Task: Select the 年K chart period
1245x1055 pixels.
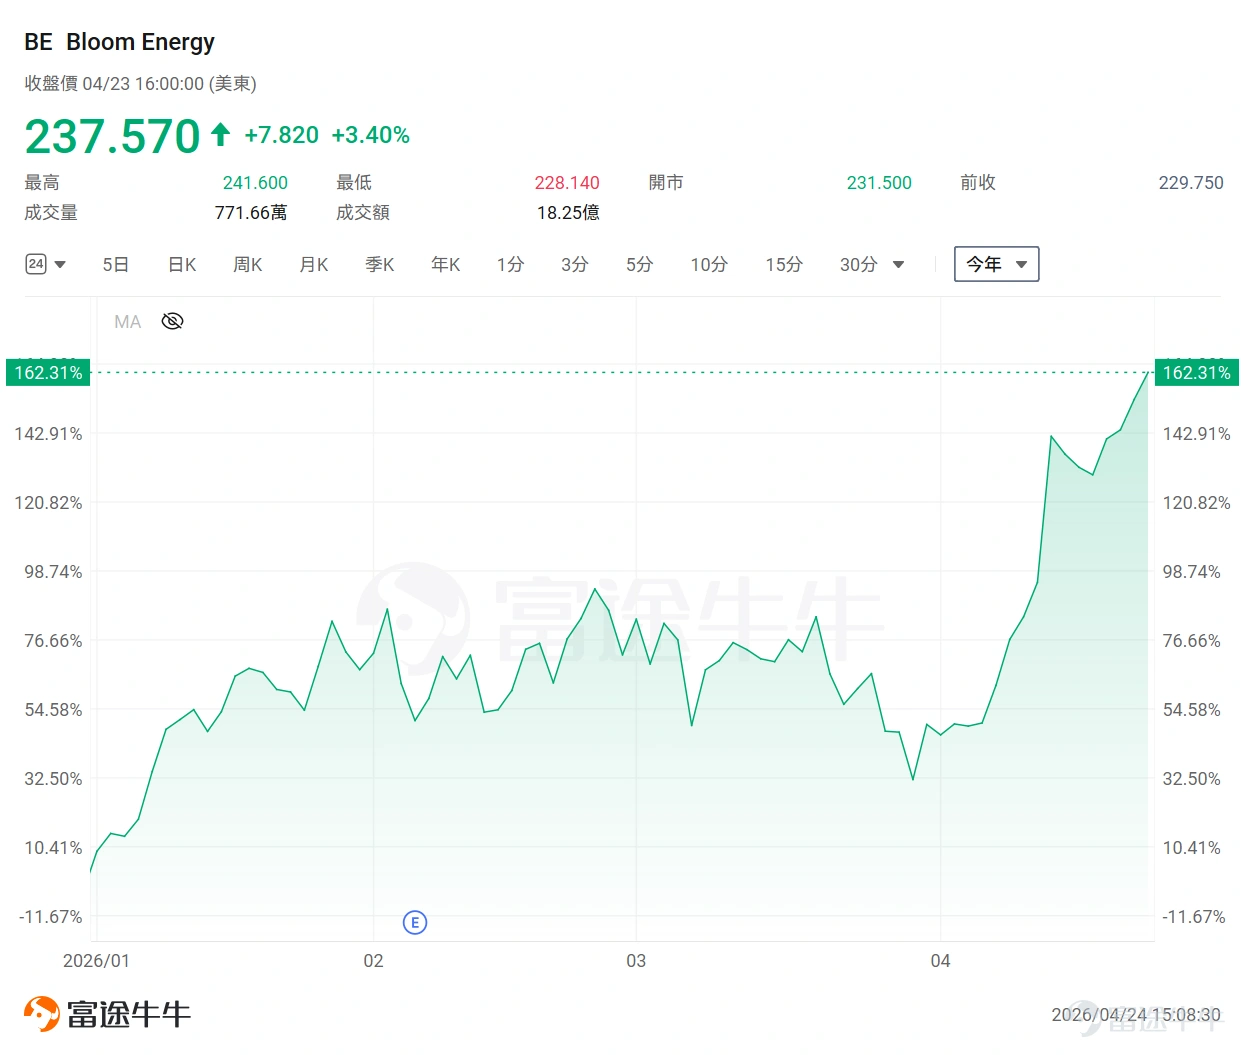Action: (446, 264)
